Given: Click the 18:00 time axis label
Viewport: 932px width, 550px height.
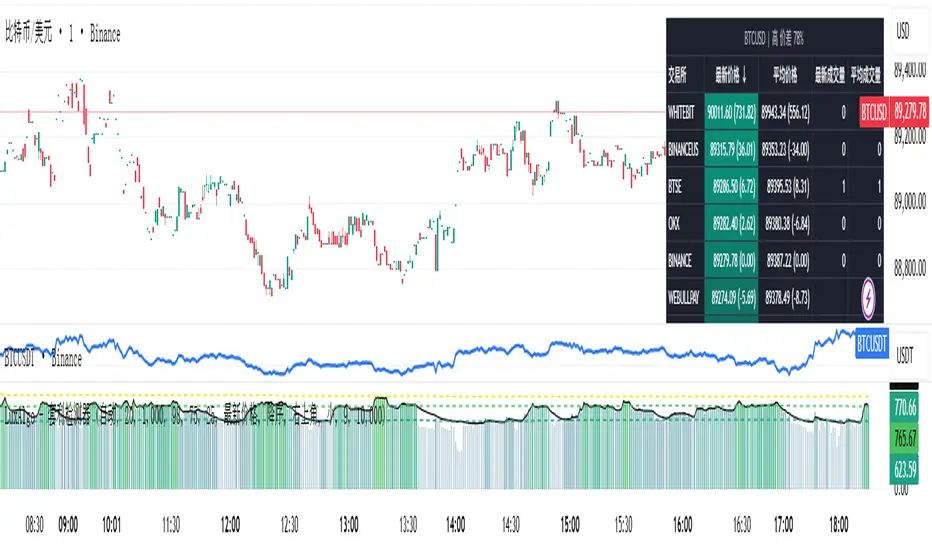Looking at the screenshot, I should (x=839, y=523).
